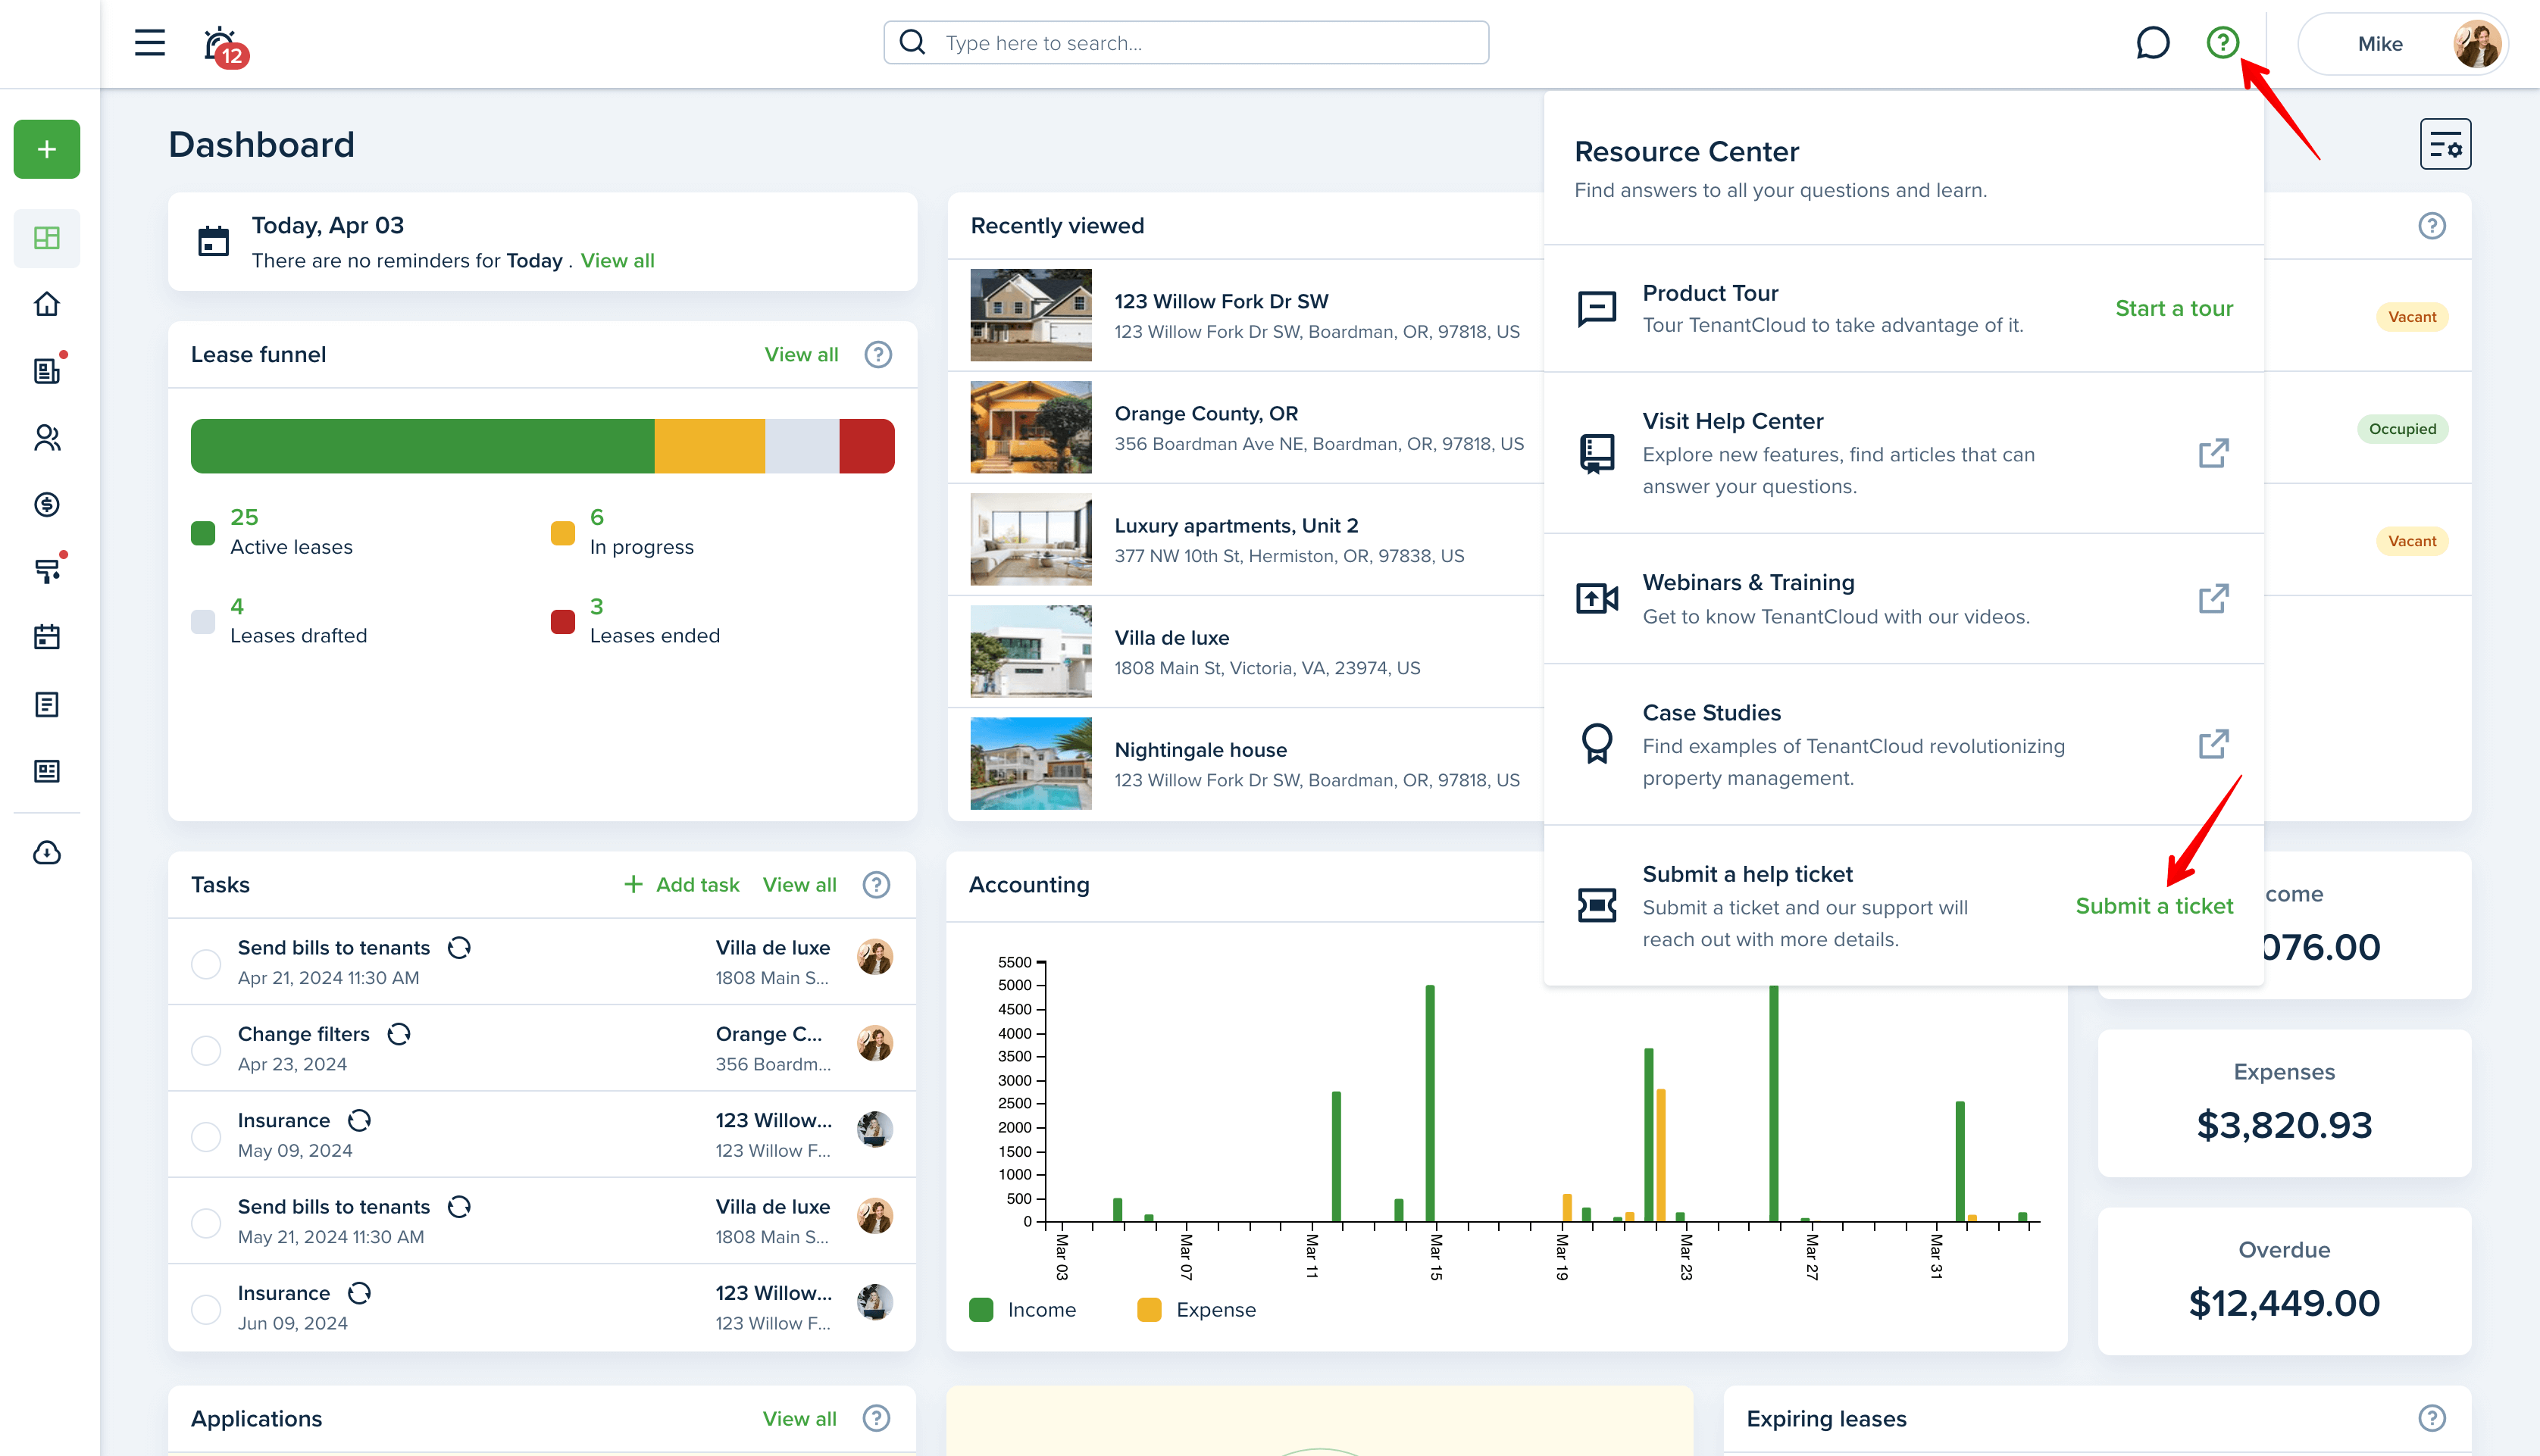The width and height of the screenshot is (2540, 1456).
Task: Click recurring icon on Change filters task
Action: click(x=399, y=1034)
